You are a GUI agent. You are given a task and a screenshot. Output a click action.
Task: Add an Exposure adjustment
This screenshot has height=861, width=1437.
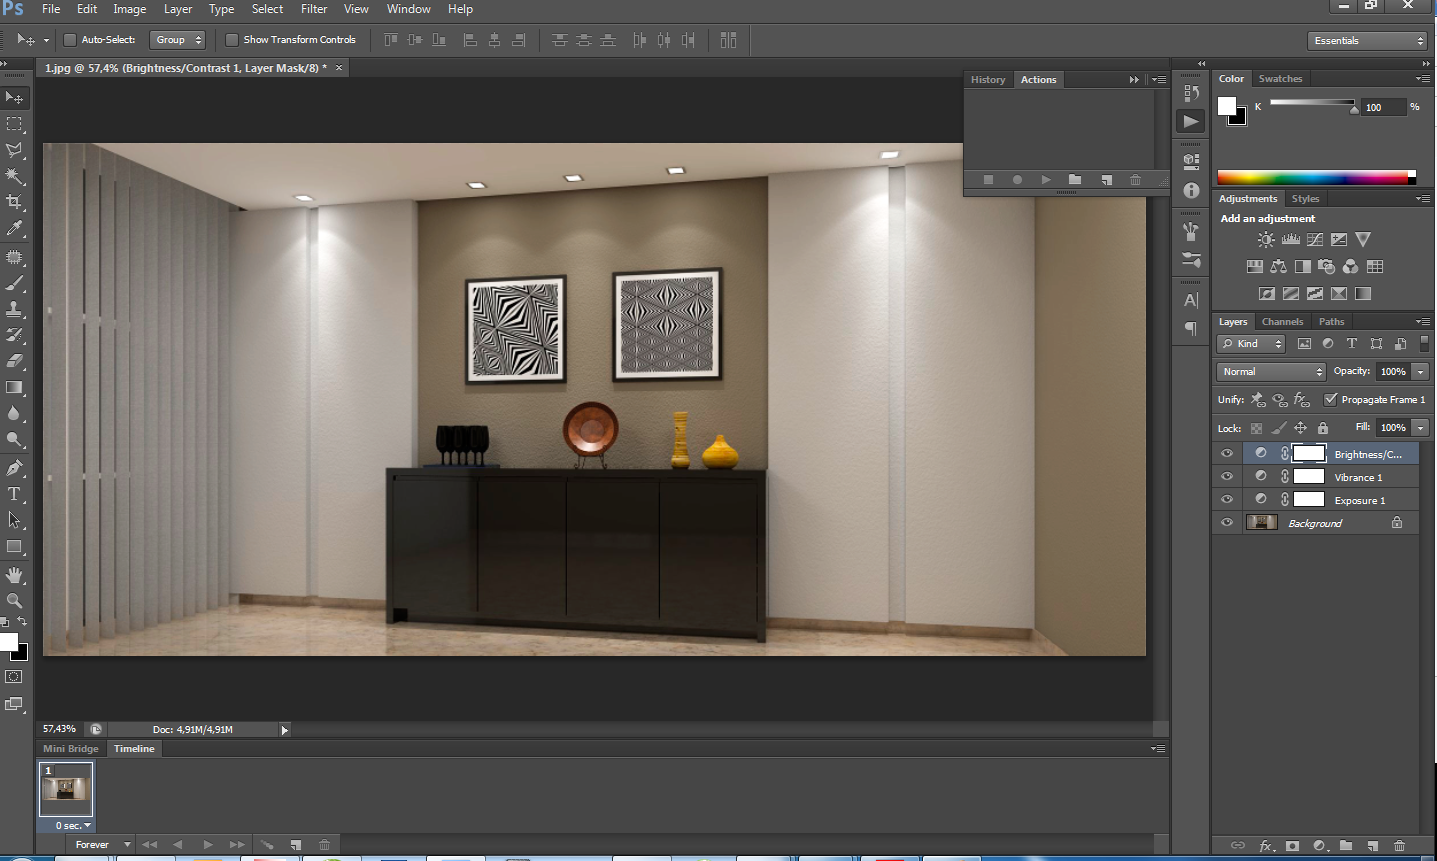tap(1339, 240)
